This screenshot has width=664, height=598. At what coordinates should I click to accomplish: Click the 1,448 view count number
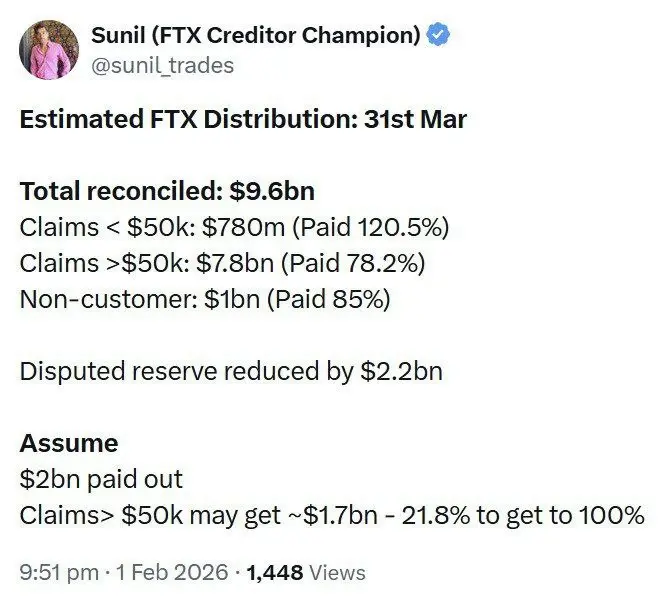click(274, 573)
